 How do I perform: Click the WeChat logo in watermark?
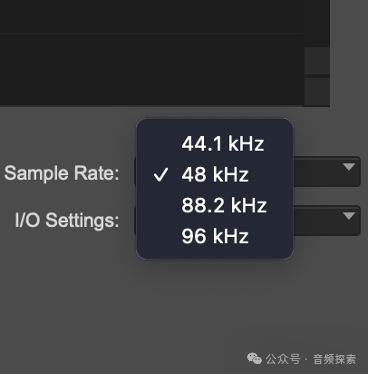tap(254, 359)
